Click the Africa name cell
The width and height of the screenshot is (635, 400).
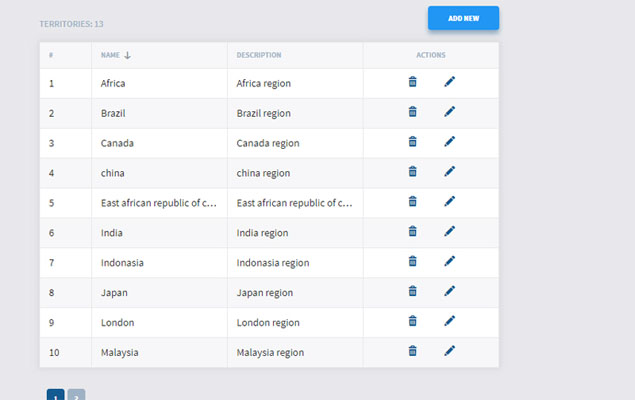coord(113,83)
